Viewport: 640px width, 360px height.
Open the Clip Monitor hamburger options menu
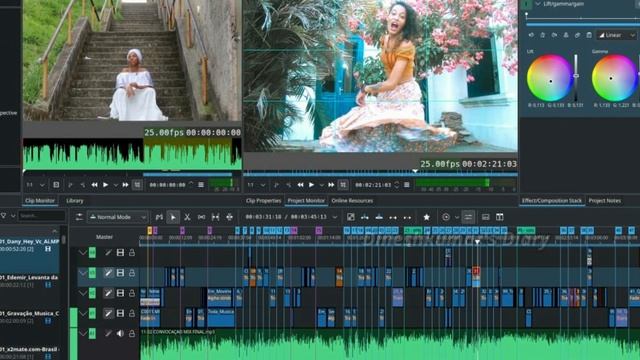pyautogui.click(x=201, y=185)
